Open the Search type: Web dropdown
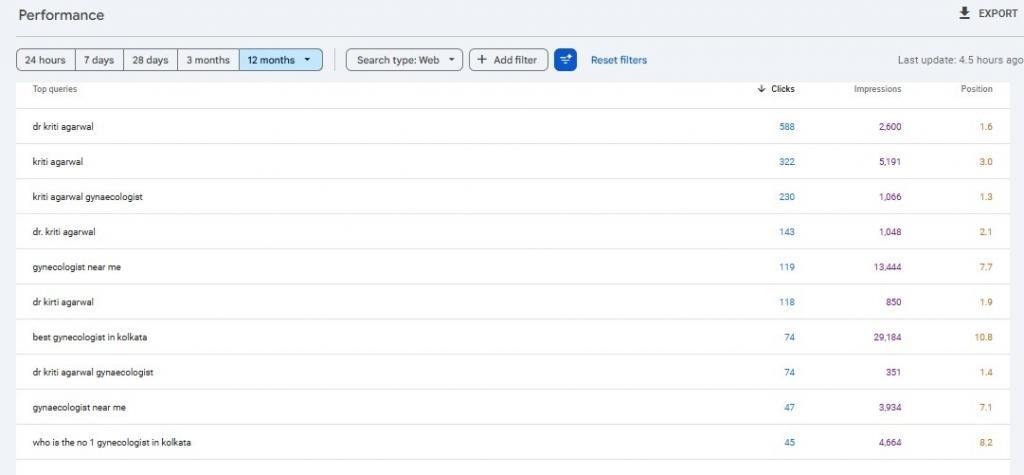This screenshot has height=475, width=1024. [x=404, y=59]
